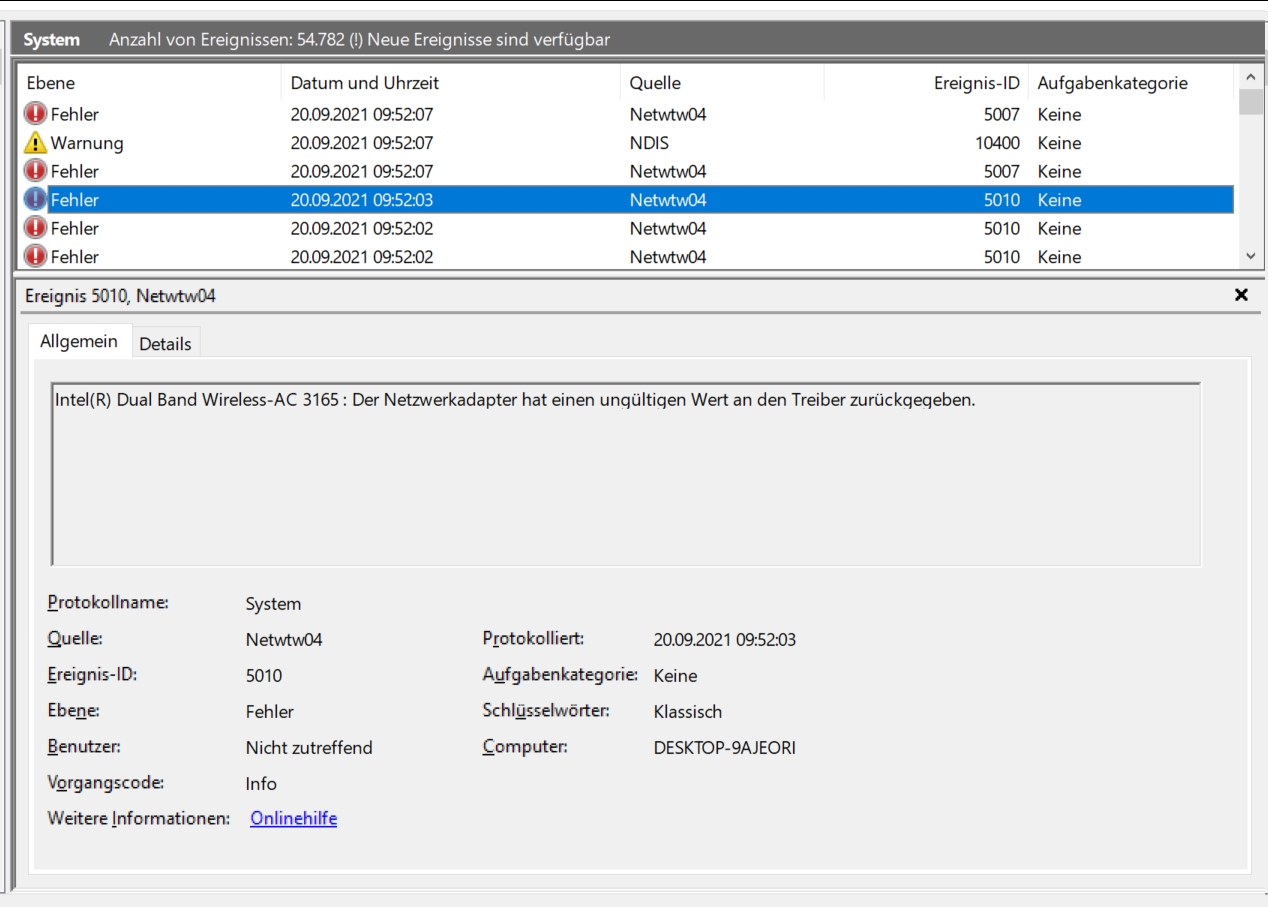Sort by the Quelle column header
Viewport: 1268px width, 907px height.
click(722, 83)
